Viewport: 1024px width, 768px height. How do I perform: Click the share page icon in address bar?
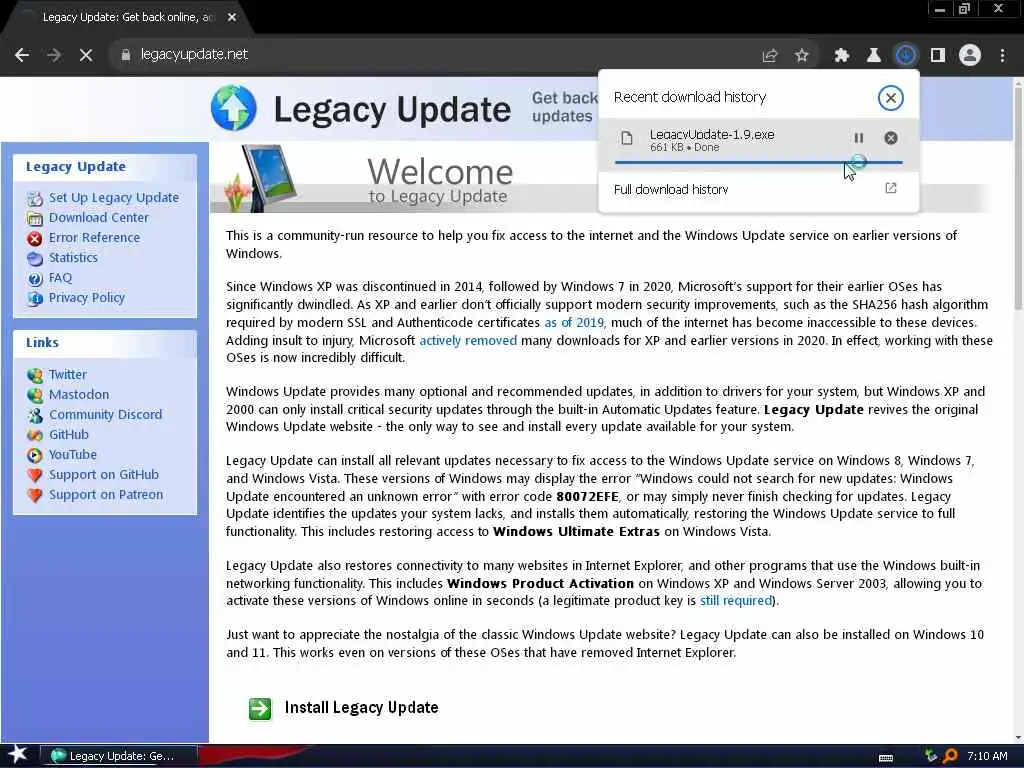pos(770,56)
